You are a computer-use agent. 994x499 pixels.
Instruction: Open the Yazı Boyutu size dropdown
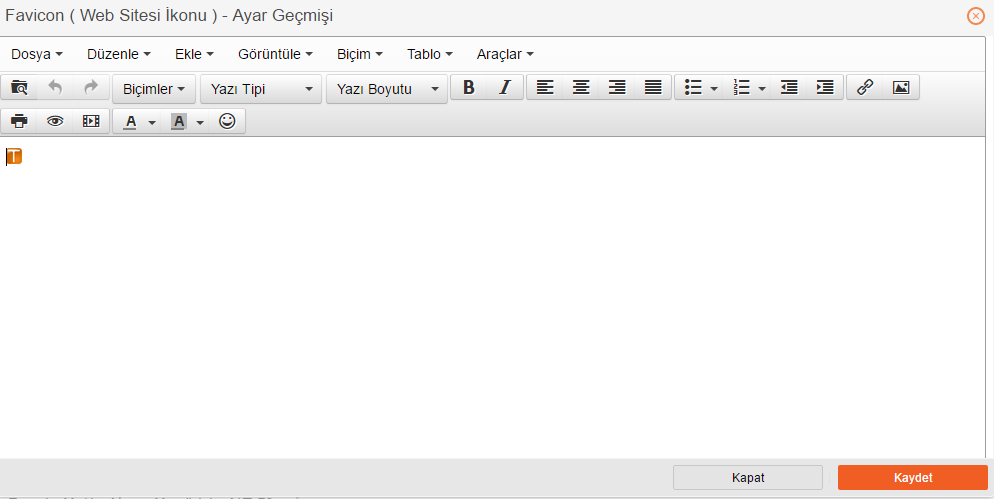tap(387, 89)
